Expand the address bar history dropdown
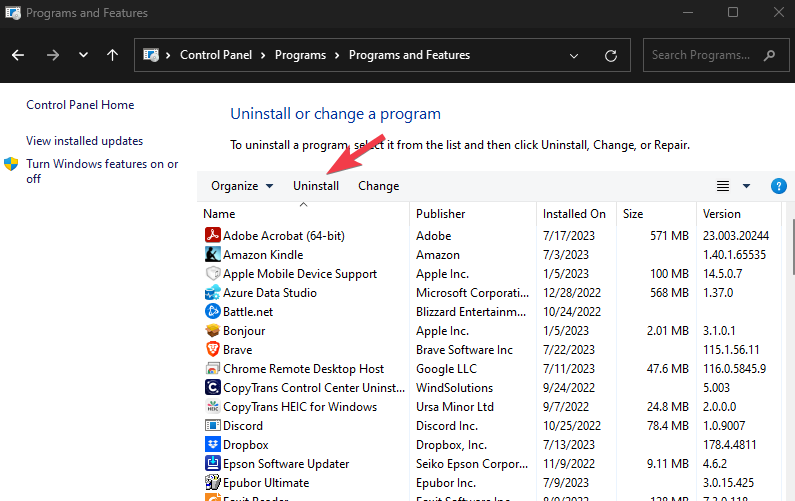 574,55
